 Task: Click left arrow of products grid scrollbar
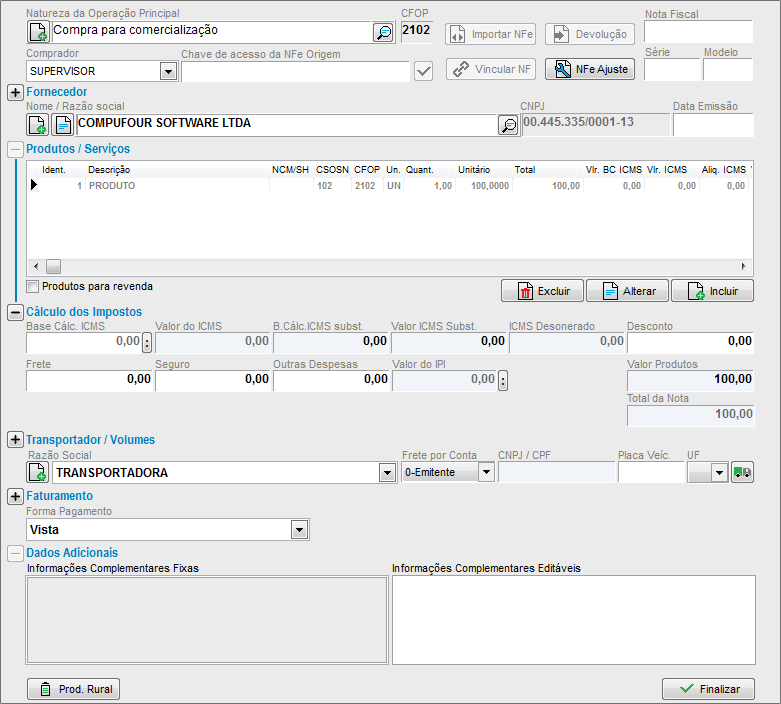coord(36,267)
